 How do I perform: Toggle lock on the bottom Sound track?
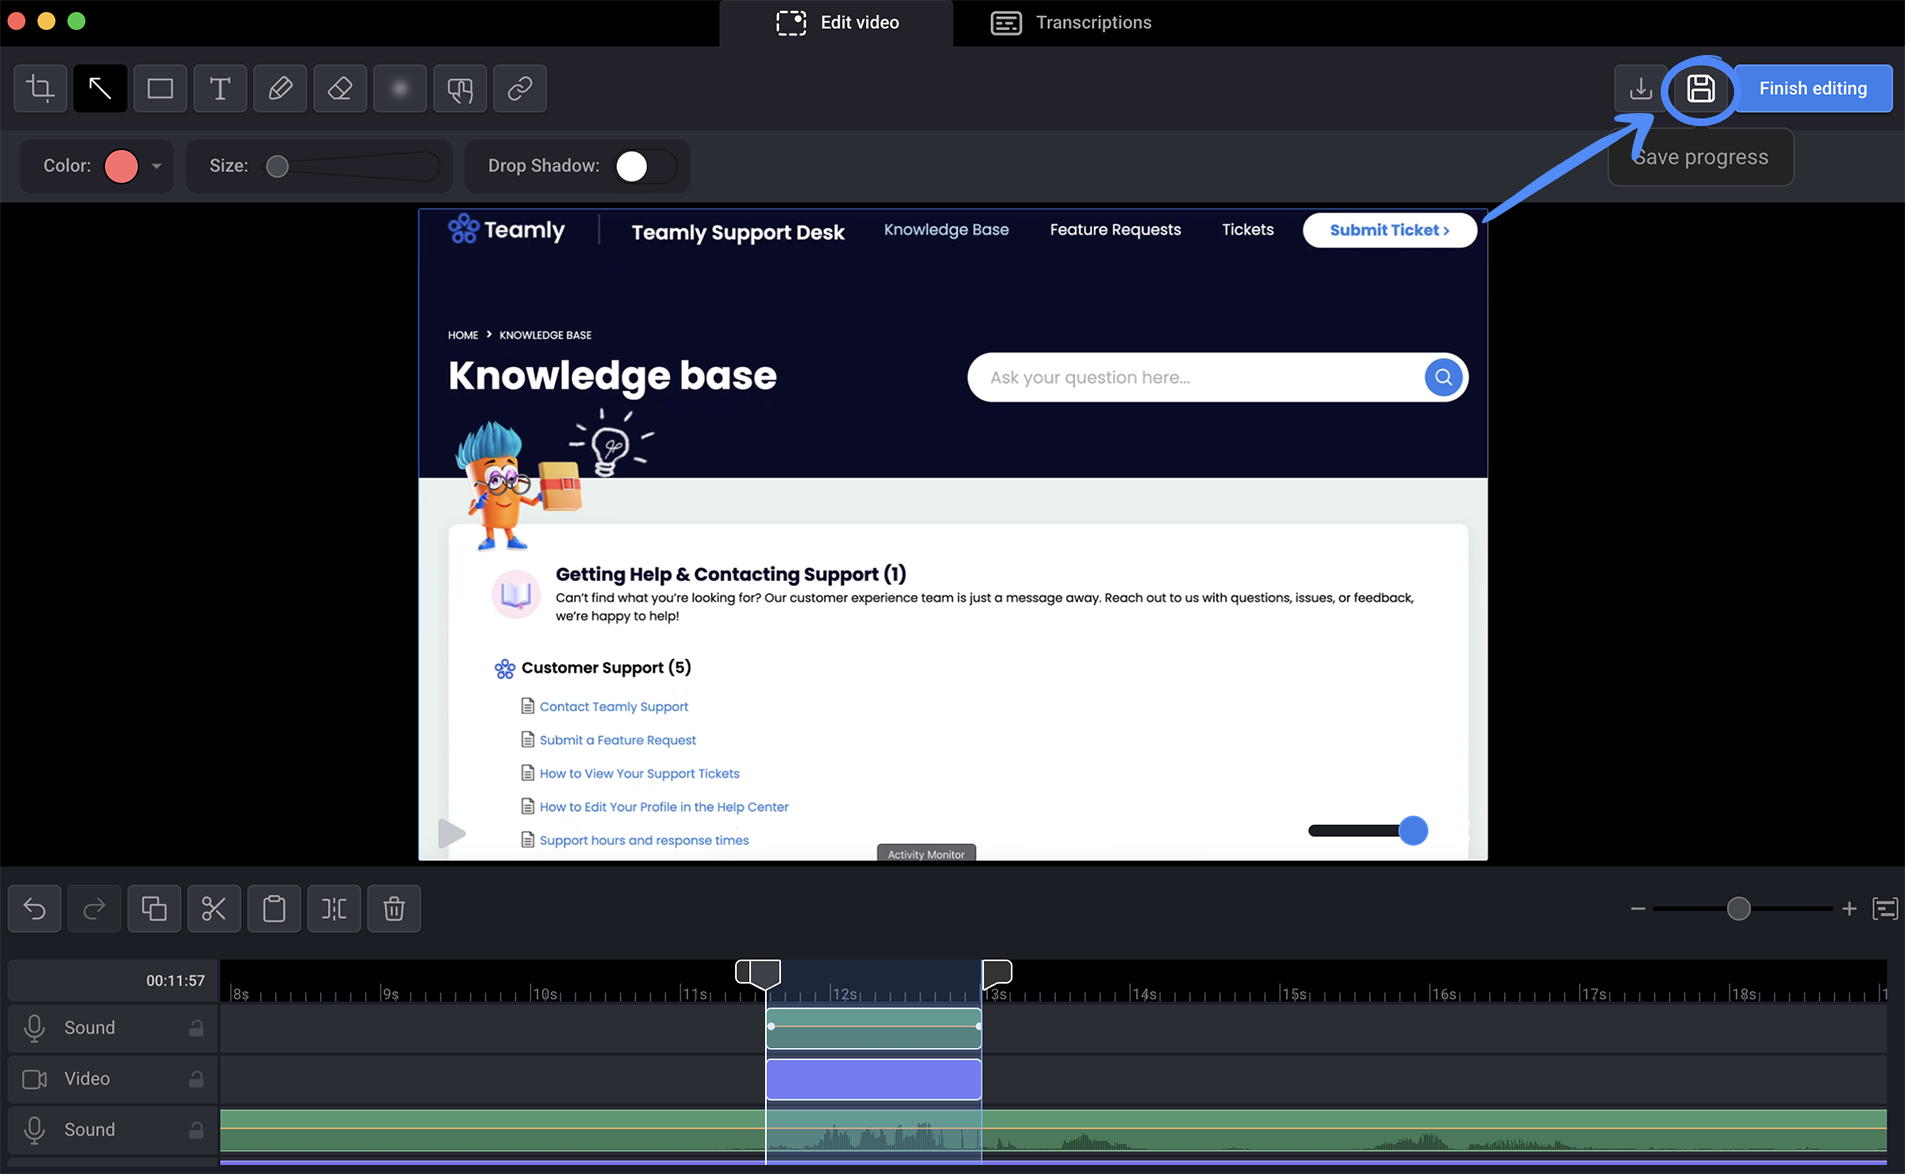pos(196,1130)
